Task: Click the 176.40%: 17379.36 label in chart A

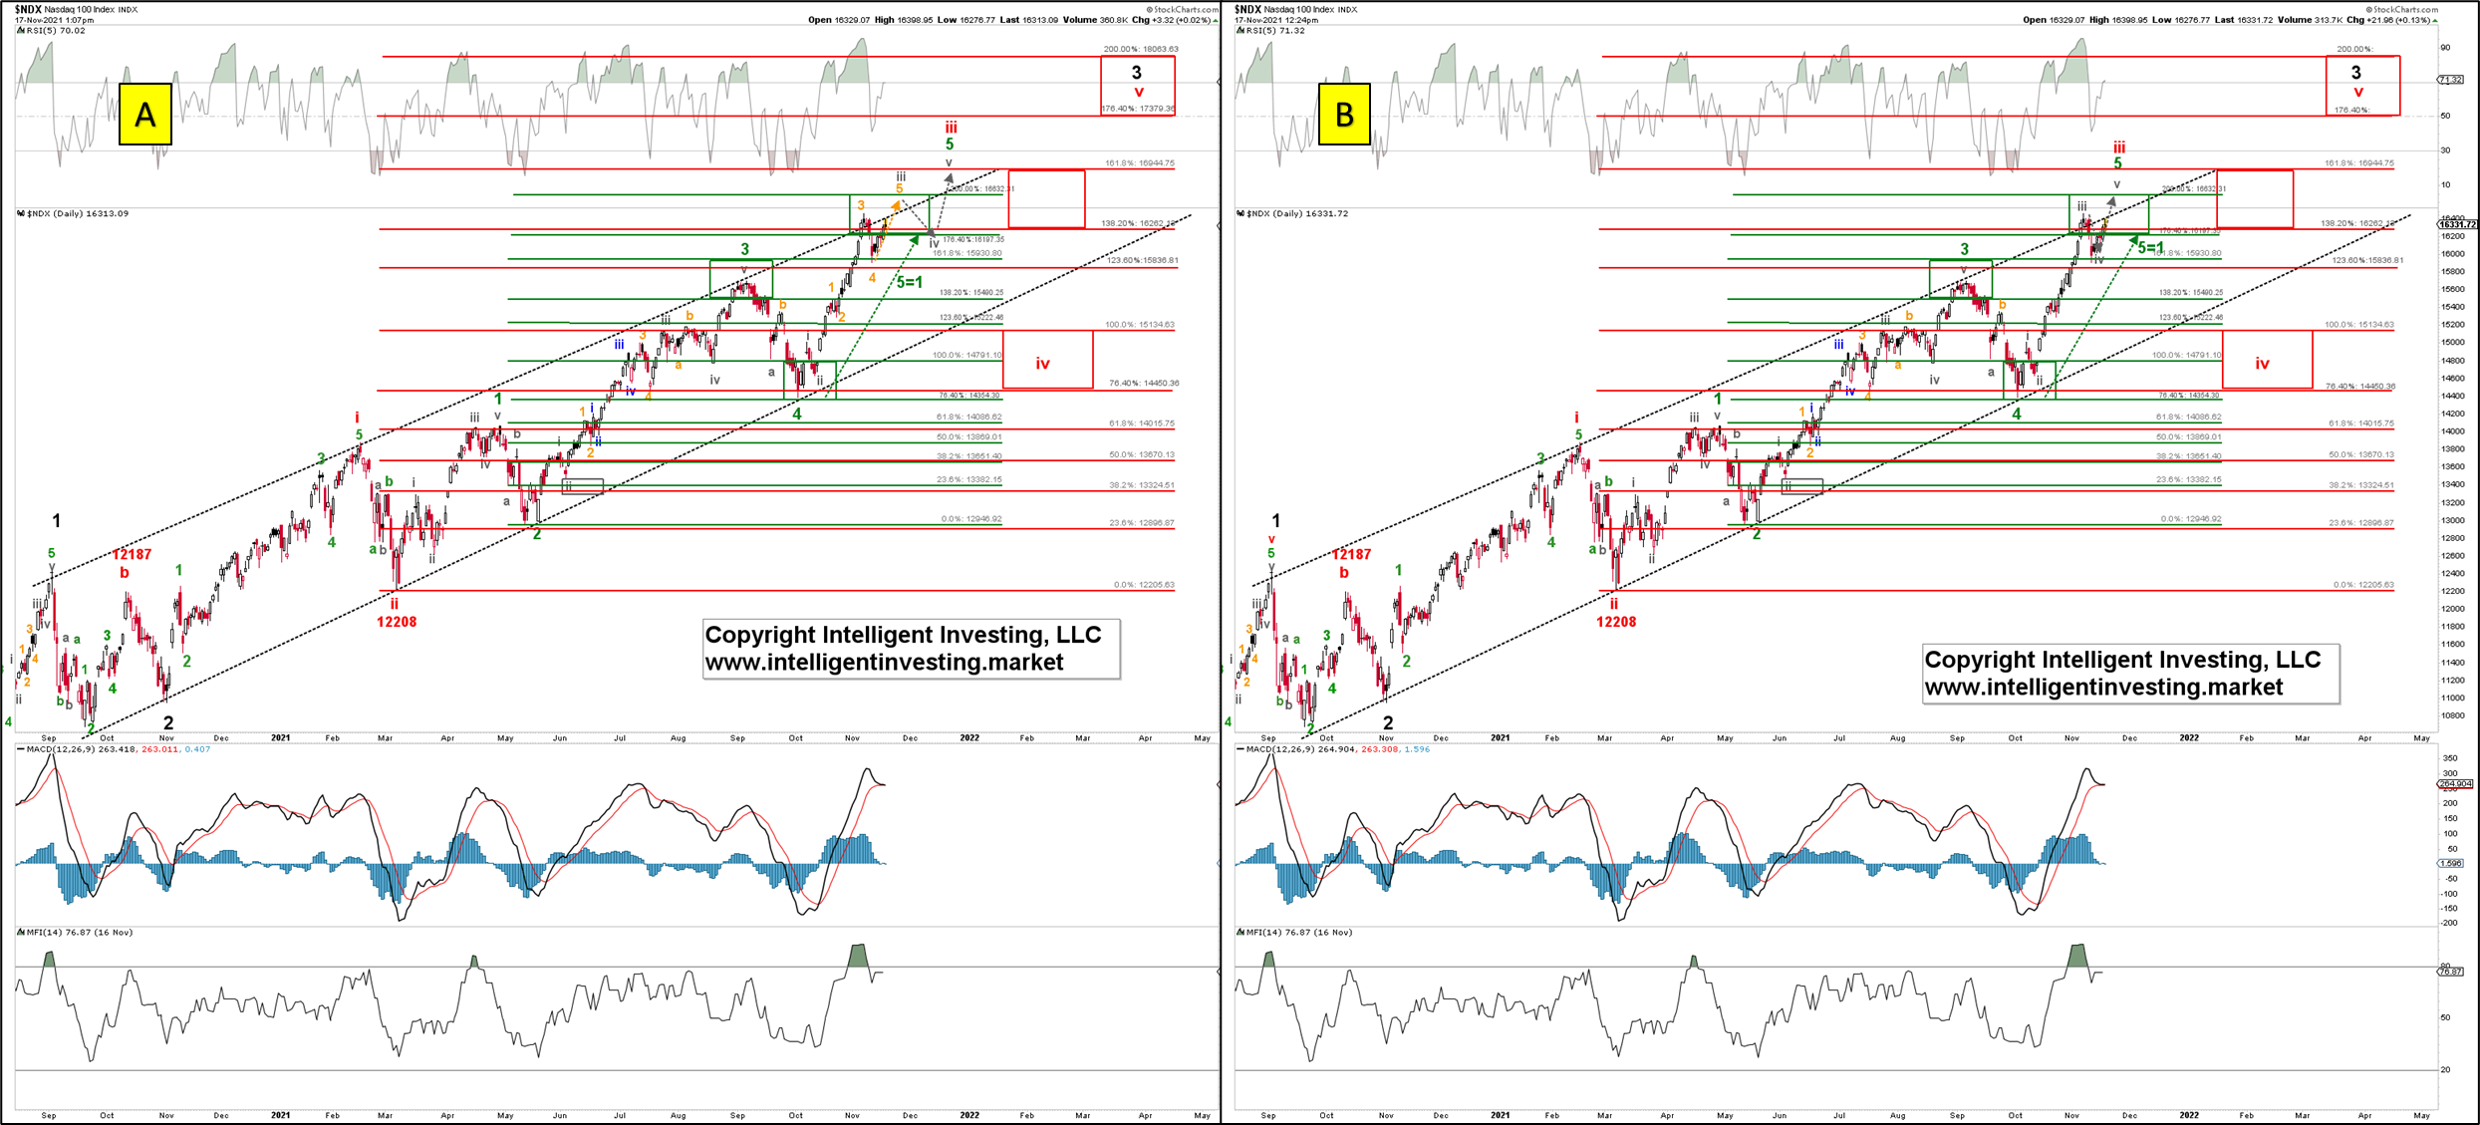Action: pyautogui.click(x=1138, y=109)
